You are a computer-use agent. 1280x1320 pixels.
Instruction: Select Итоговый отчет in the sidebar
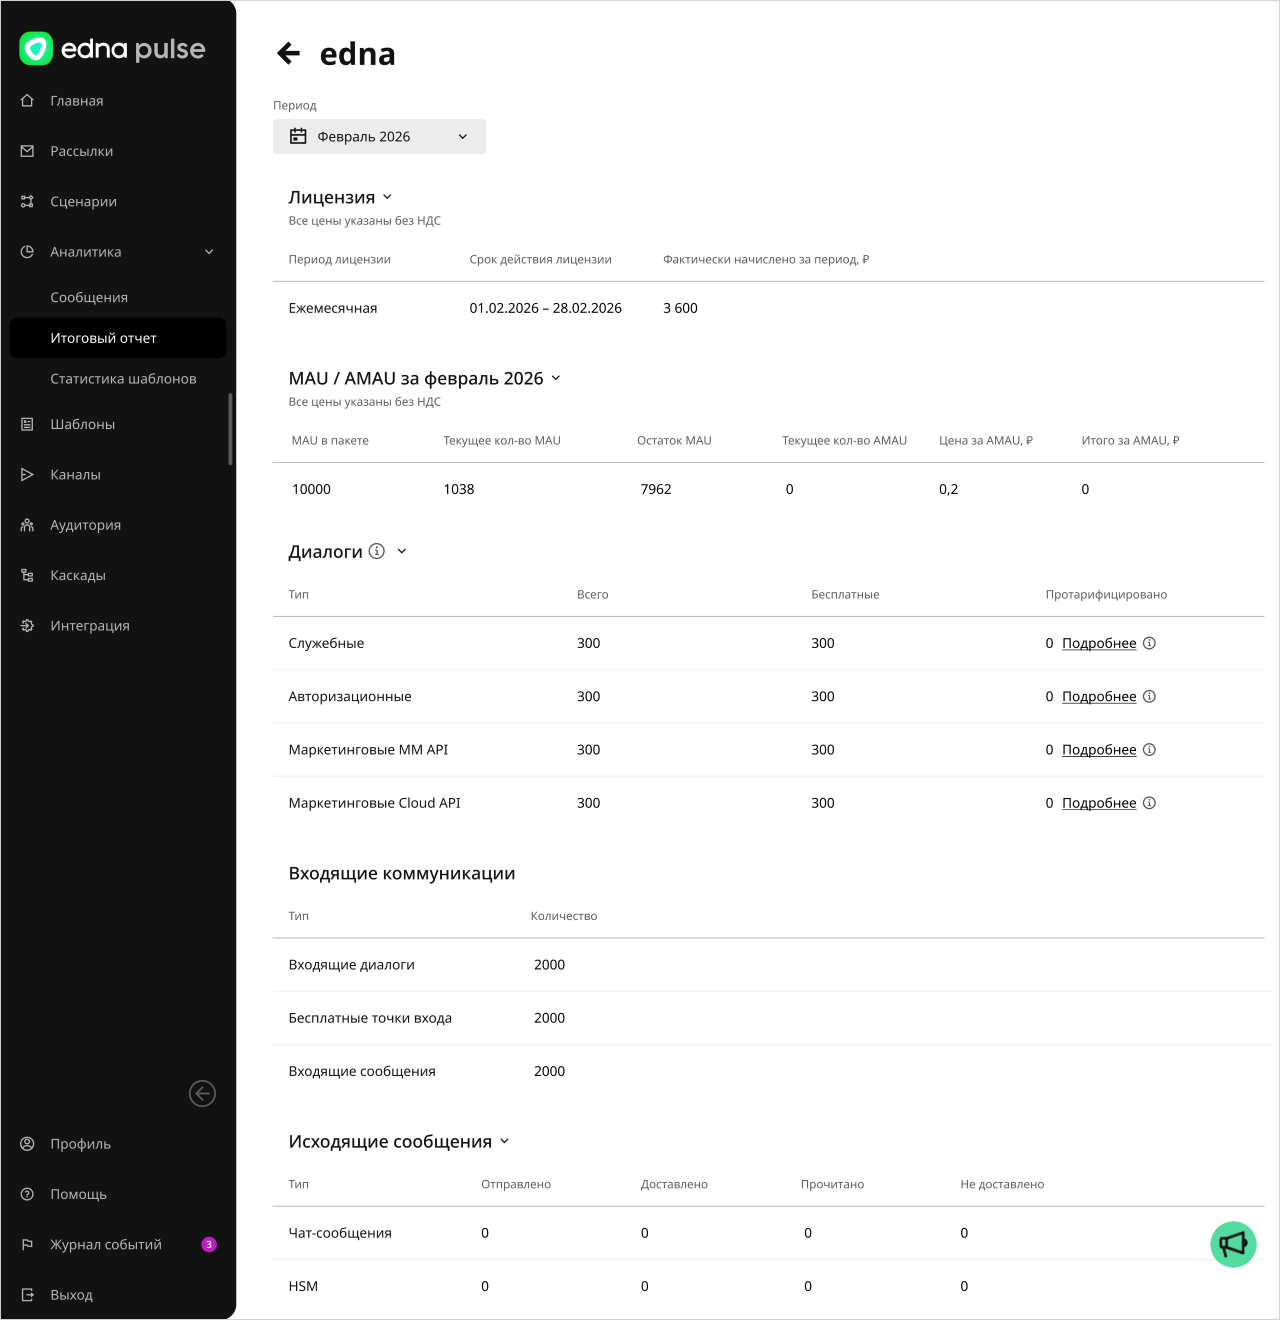pyautogui.click(x=118, y=338)
